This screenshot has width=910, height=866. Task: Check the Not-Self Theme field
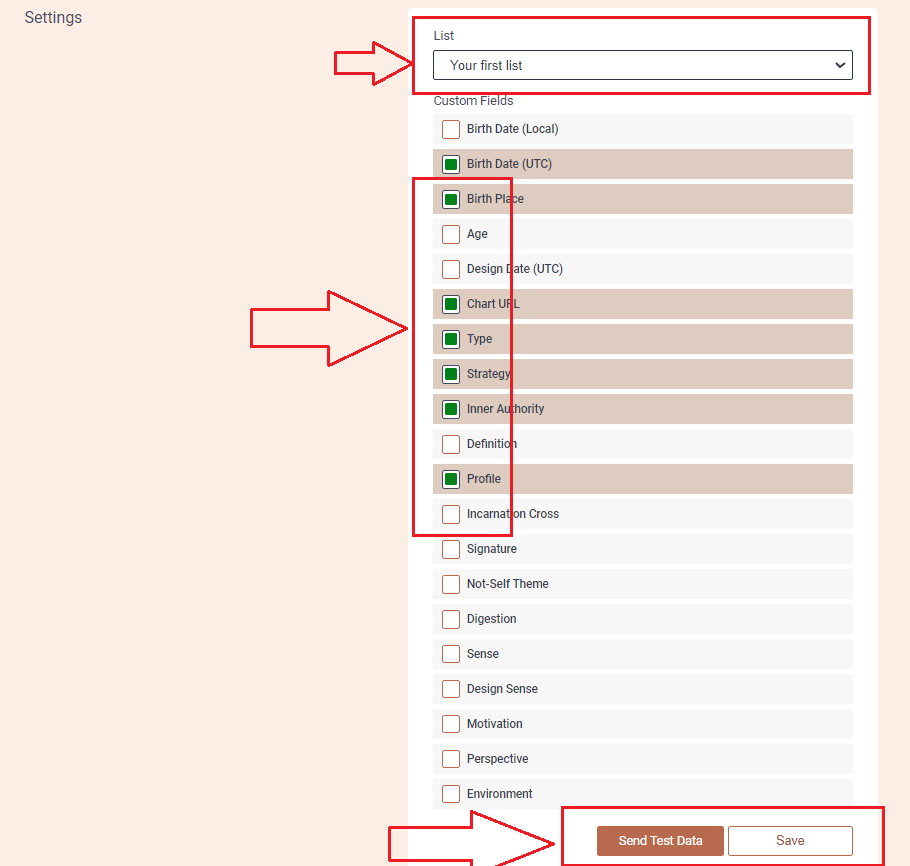tap(451, 584)
